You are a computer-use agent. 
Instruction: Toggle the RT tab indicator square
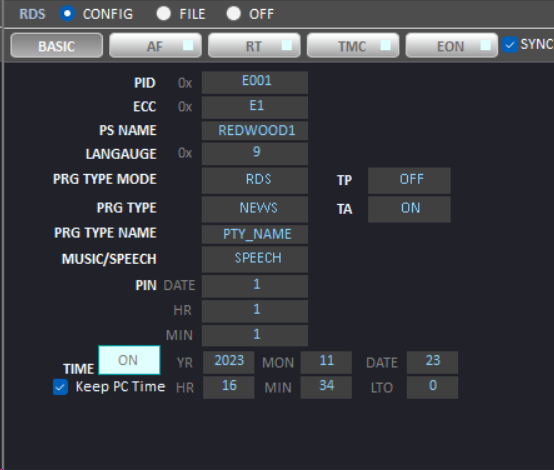coord(287,45)
